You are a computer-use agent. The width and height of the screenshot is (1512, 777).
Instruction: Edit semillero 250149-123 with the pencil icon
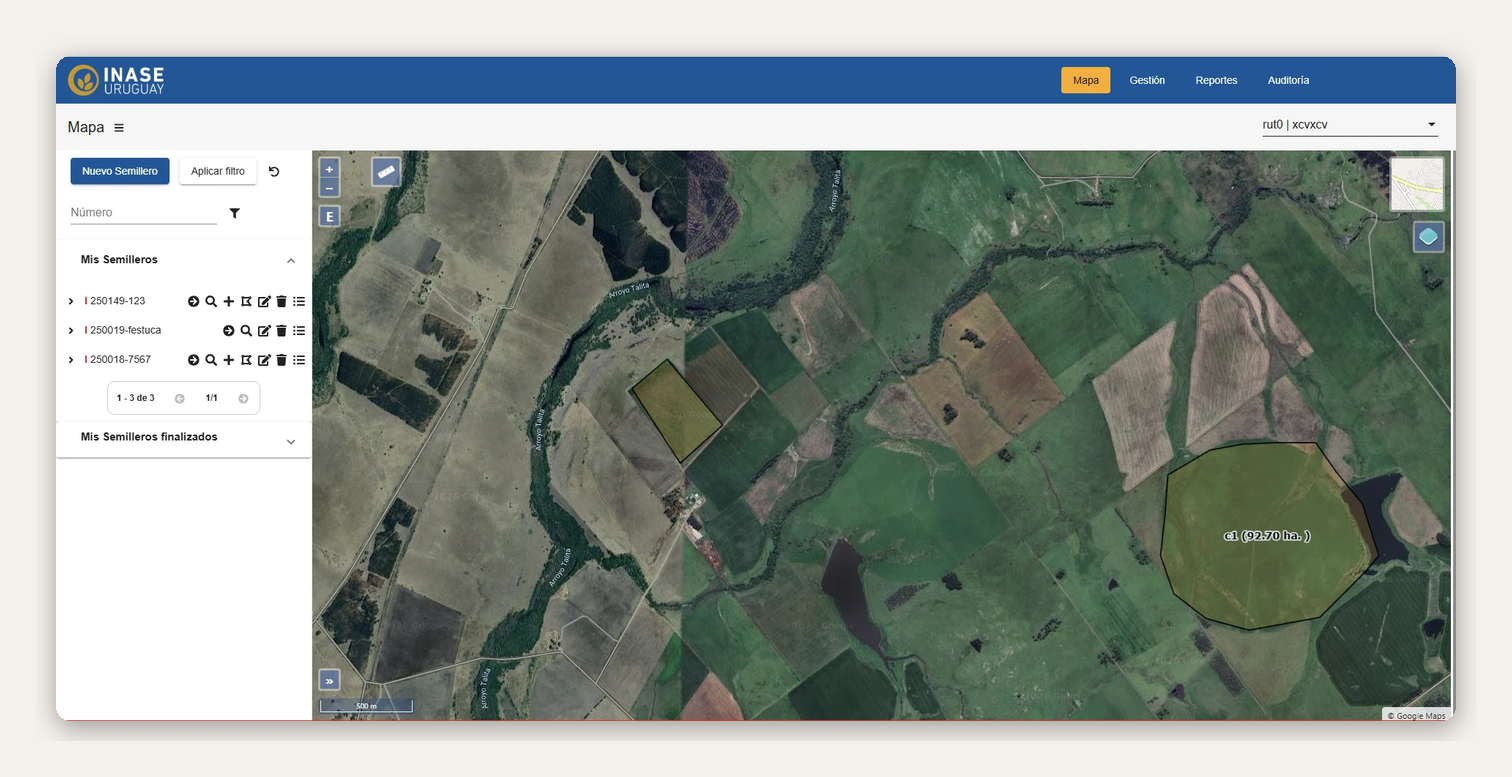264,301
